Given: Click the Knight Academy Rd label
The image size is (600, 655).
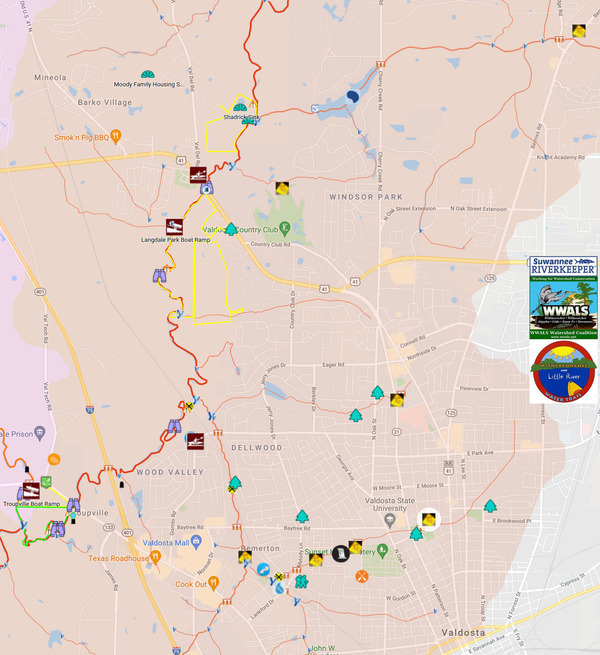Looking at the screenshot, I should (x=560, y=157).
